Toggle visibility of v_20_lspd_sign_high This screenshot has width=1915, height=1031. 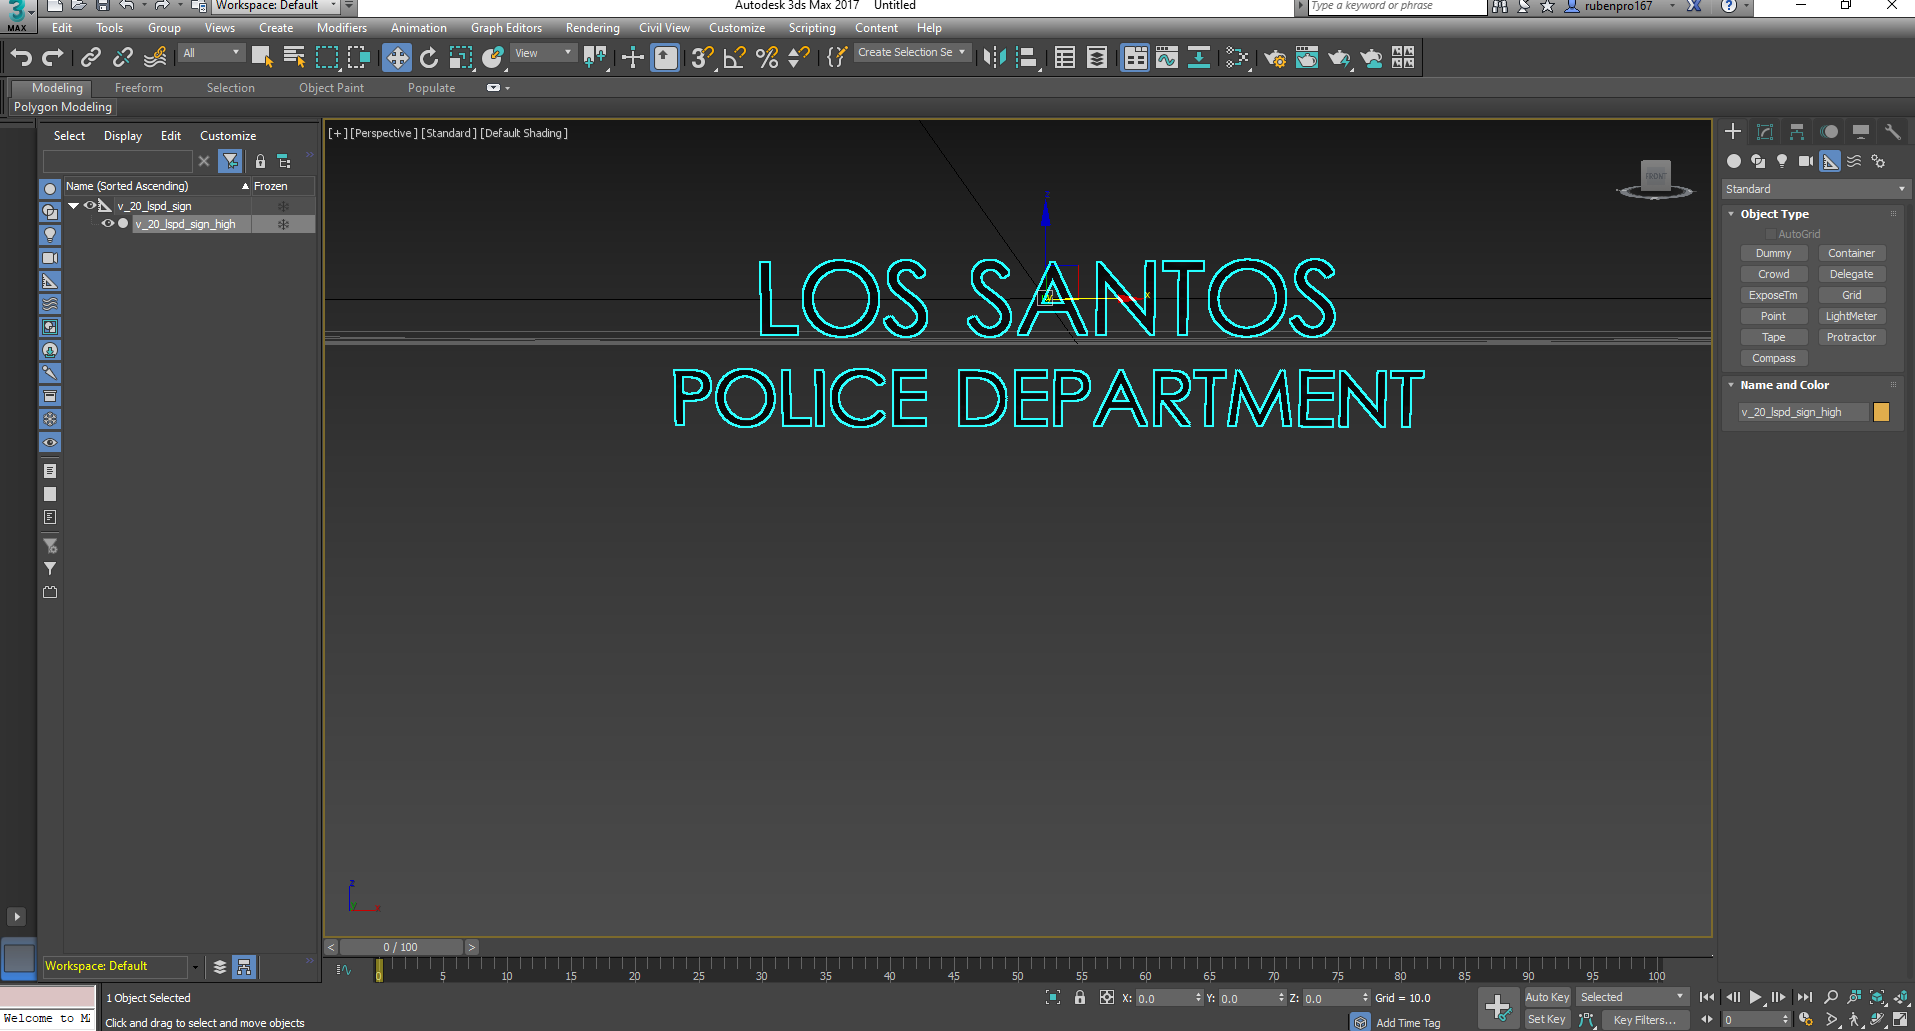click(x=108, y=224)
